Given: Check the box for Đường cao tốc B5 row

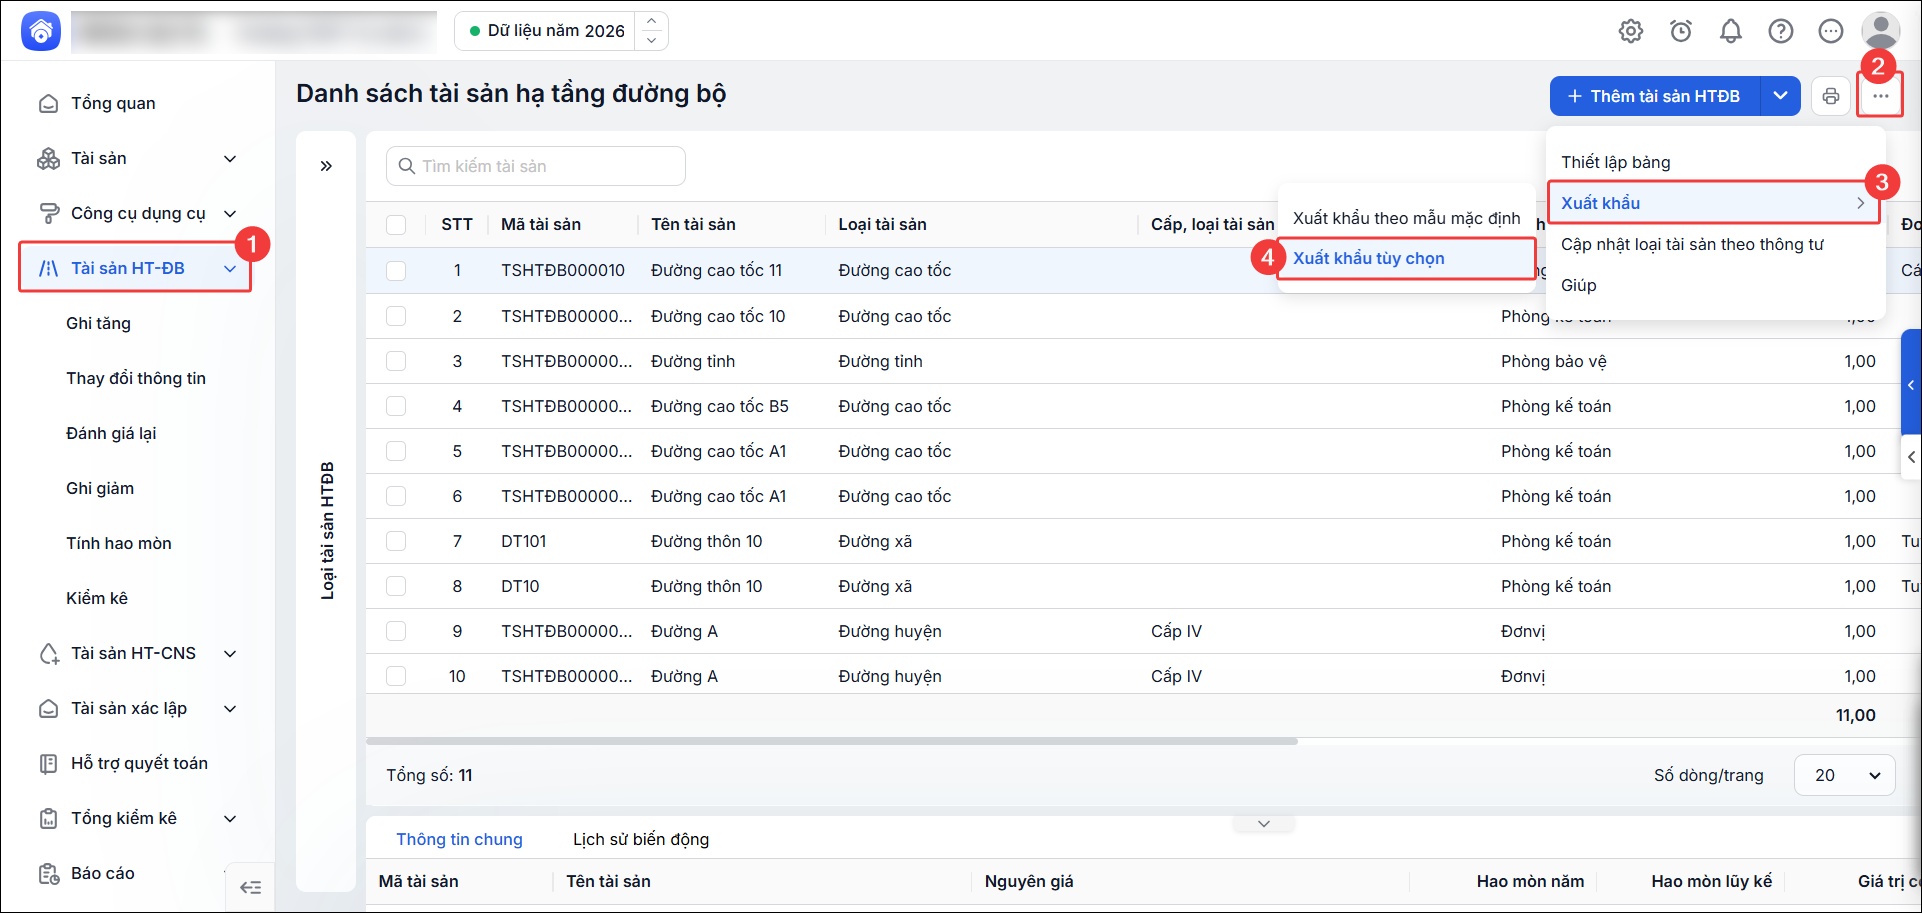Looking at the screenshot, I should coord(396,406).
